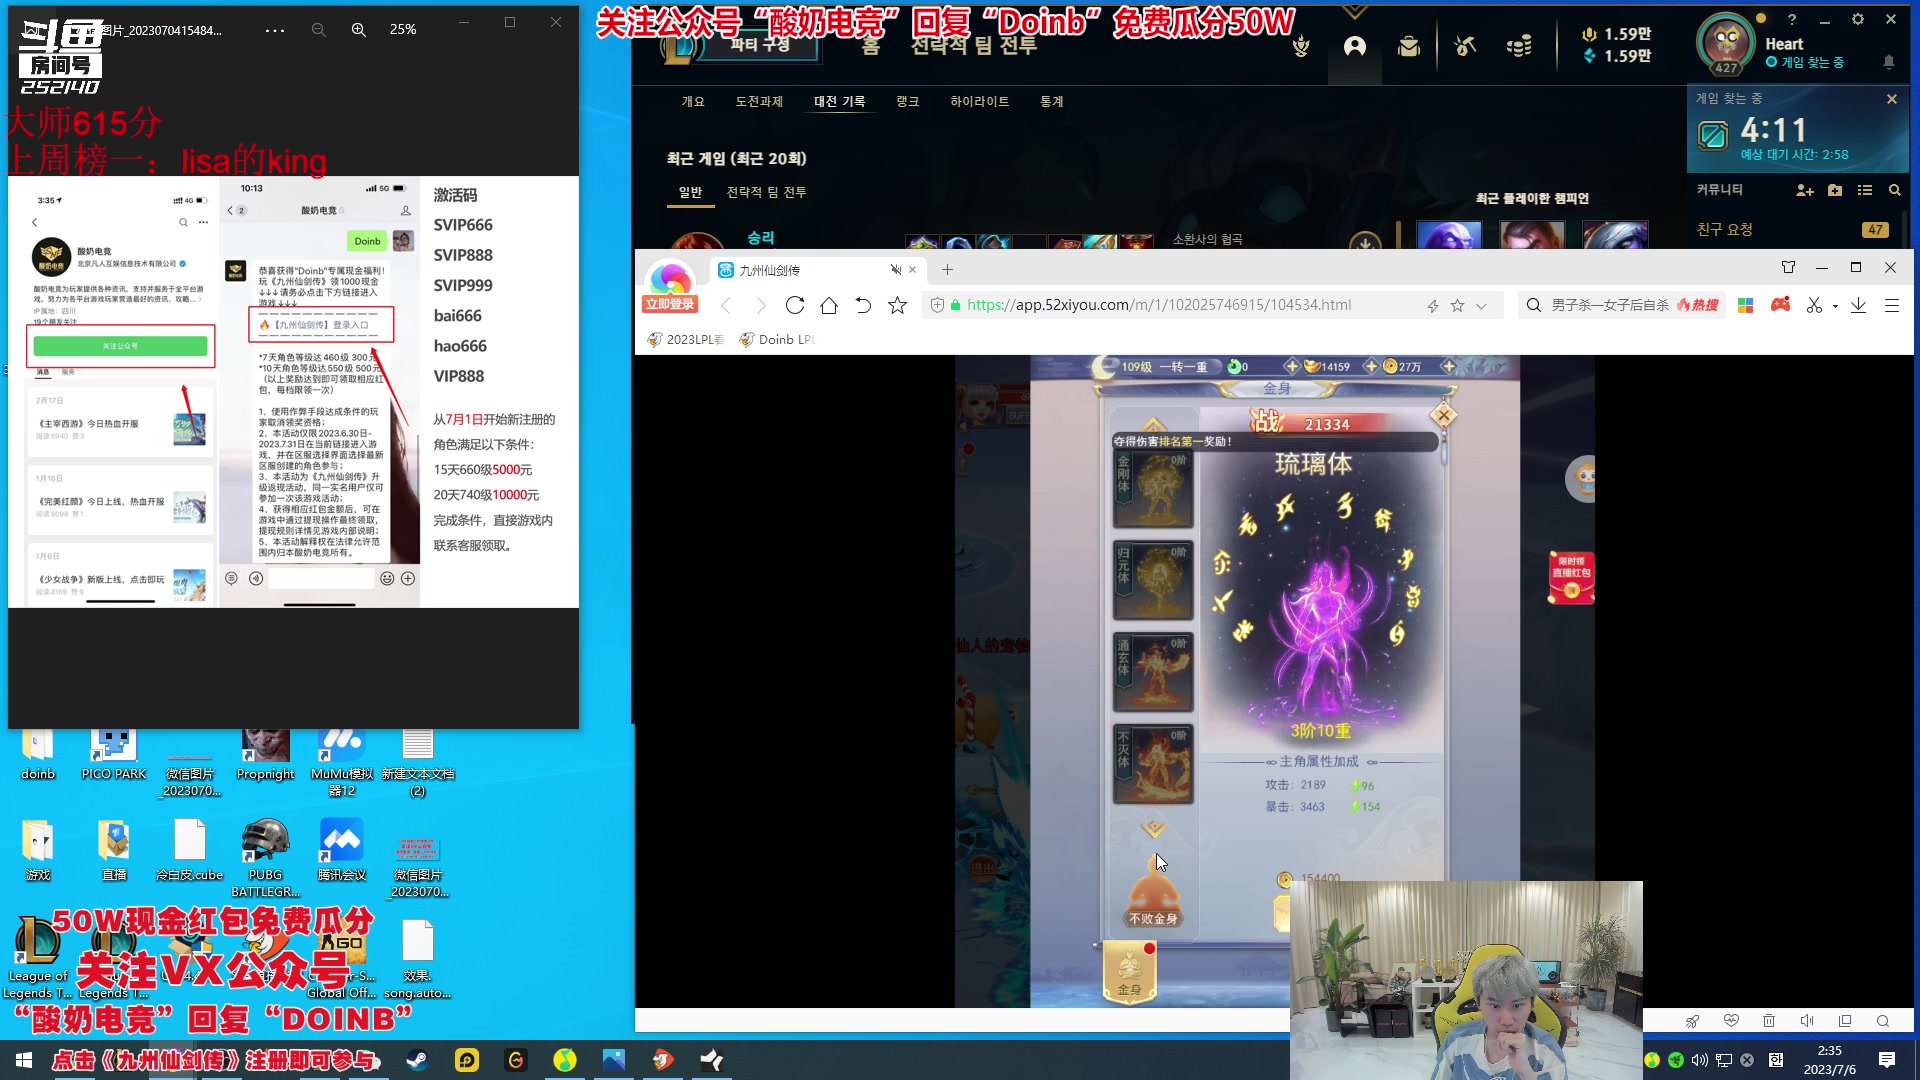The image size is (1920, 1080).
Task: Open the 腾讯会议 desktop shortcut
Action: [342, 850]
